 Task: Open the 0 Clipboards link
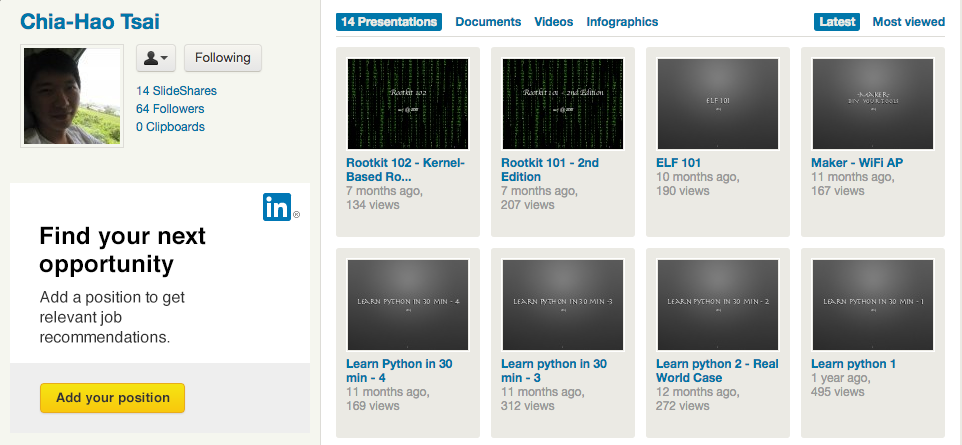171,127
